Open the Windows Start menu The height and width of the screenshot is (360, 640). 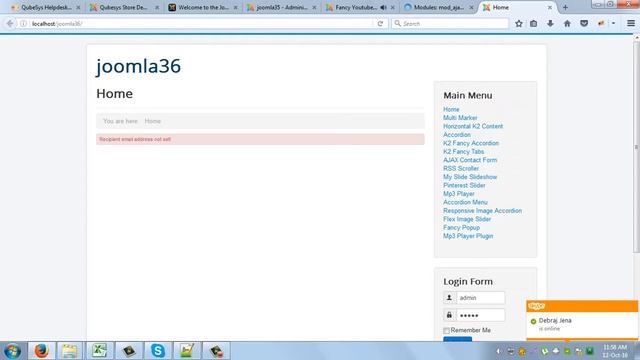[12, 351]
